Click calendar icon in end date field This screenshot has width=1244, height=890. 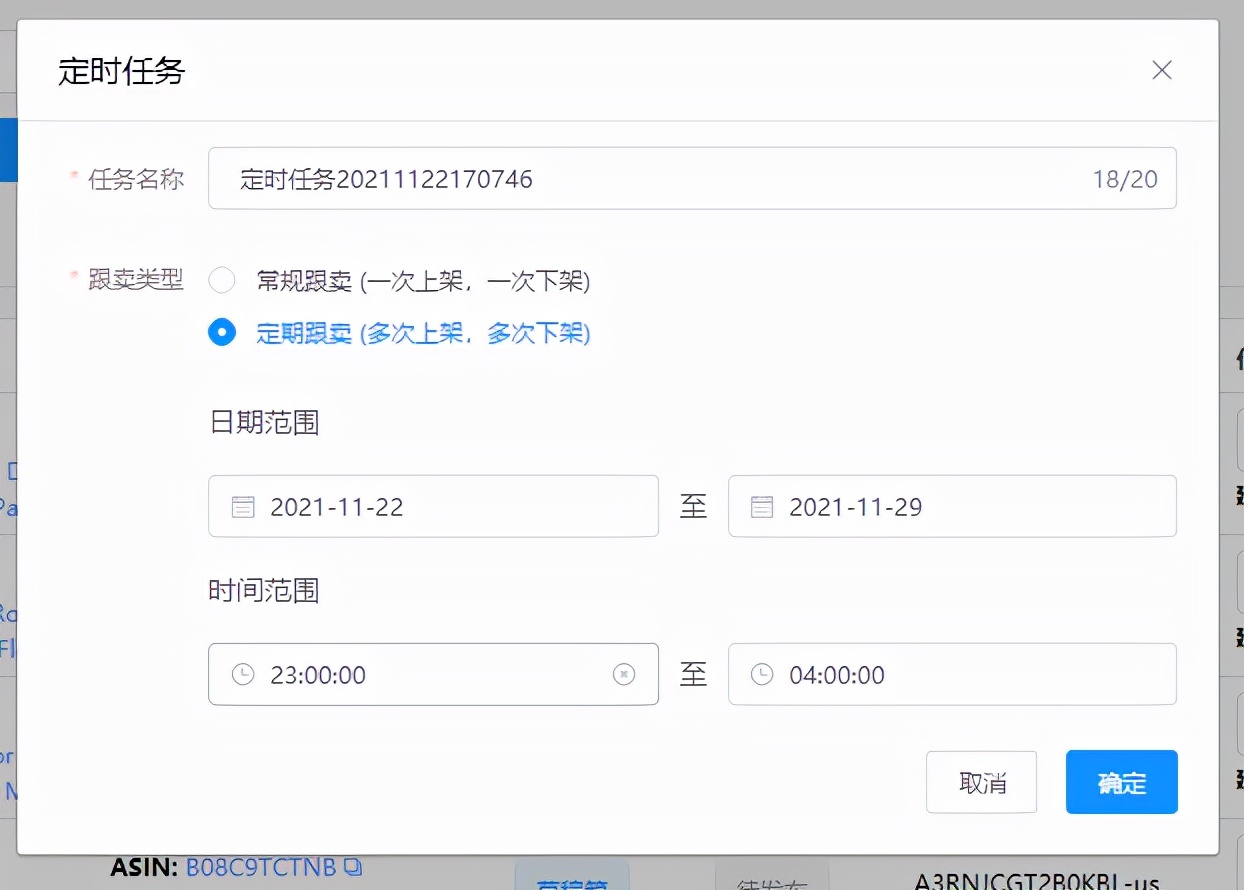[x=762, y=507]
